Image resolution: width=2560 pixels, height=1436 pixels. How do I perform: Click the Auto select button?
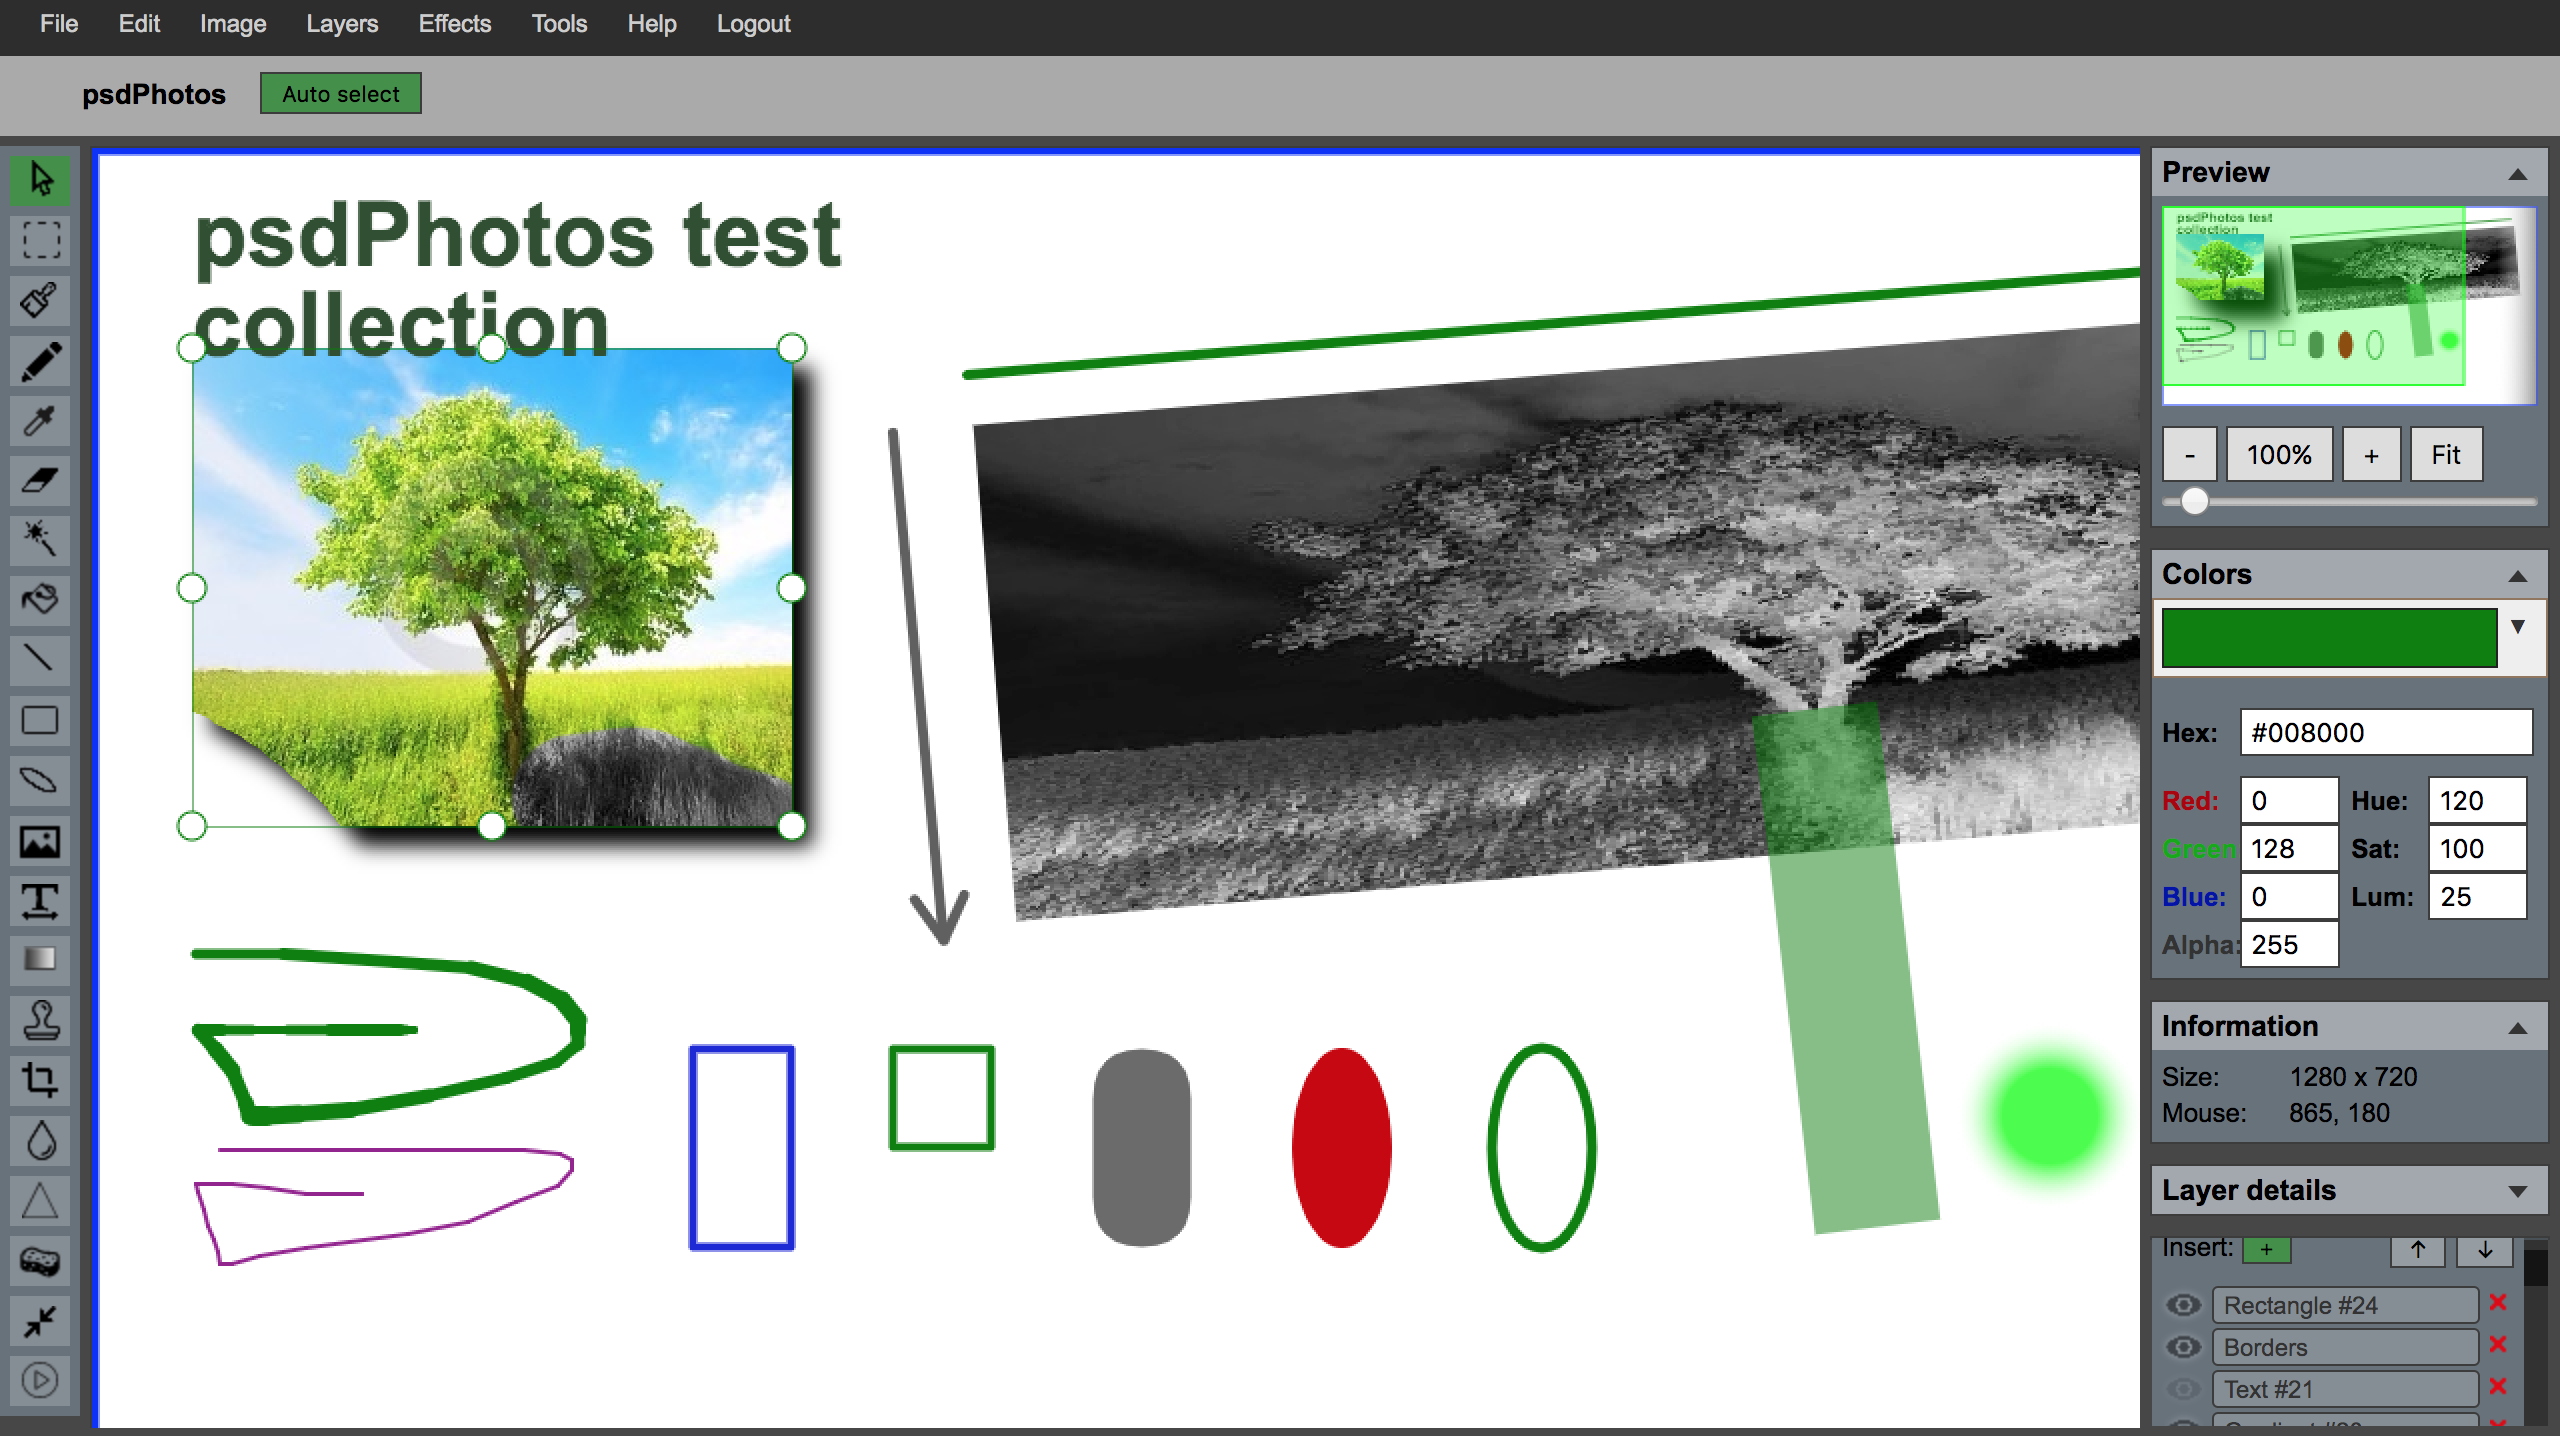(340, 94)
